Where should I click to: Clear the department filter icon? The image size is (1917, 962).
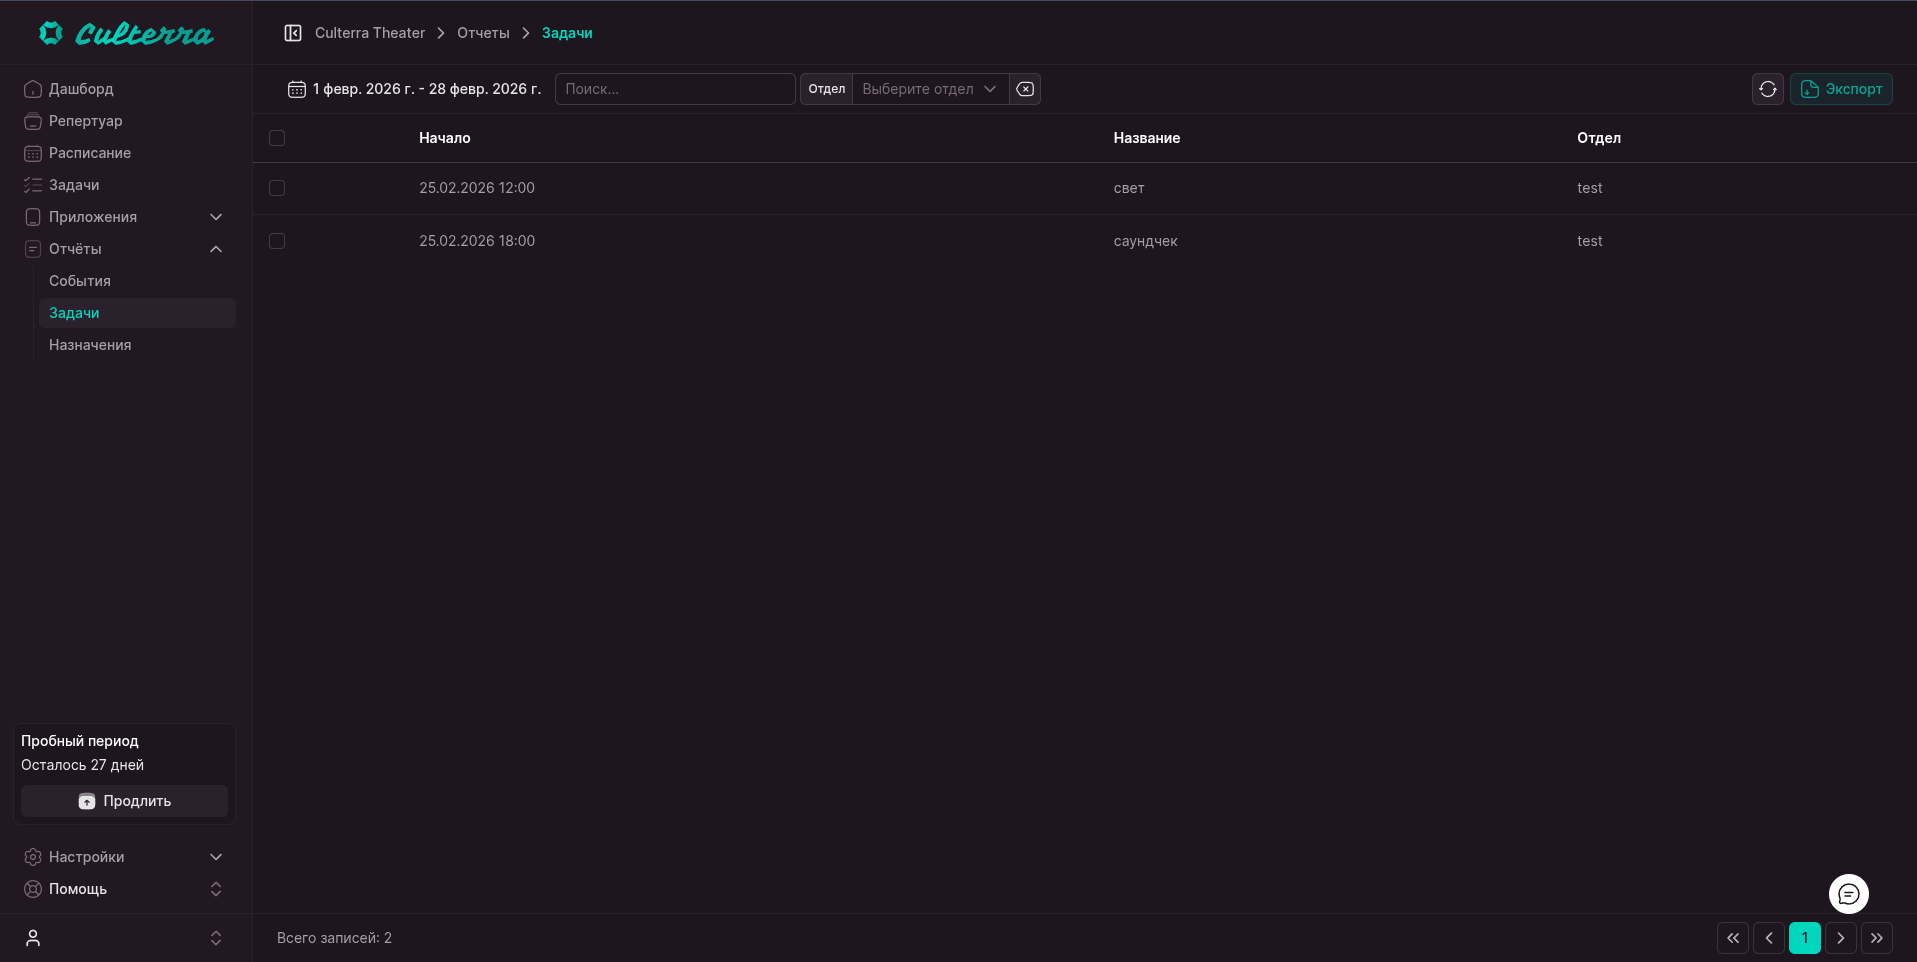[x=1025, y=89]
